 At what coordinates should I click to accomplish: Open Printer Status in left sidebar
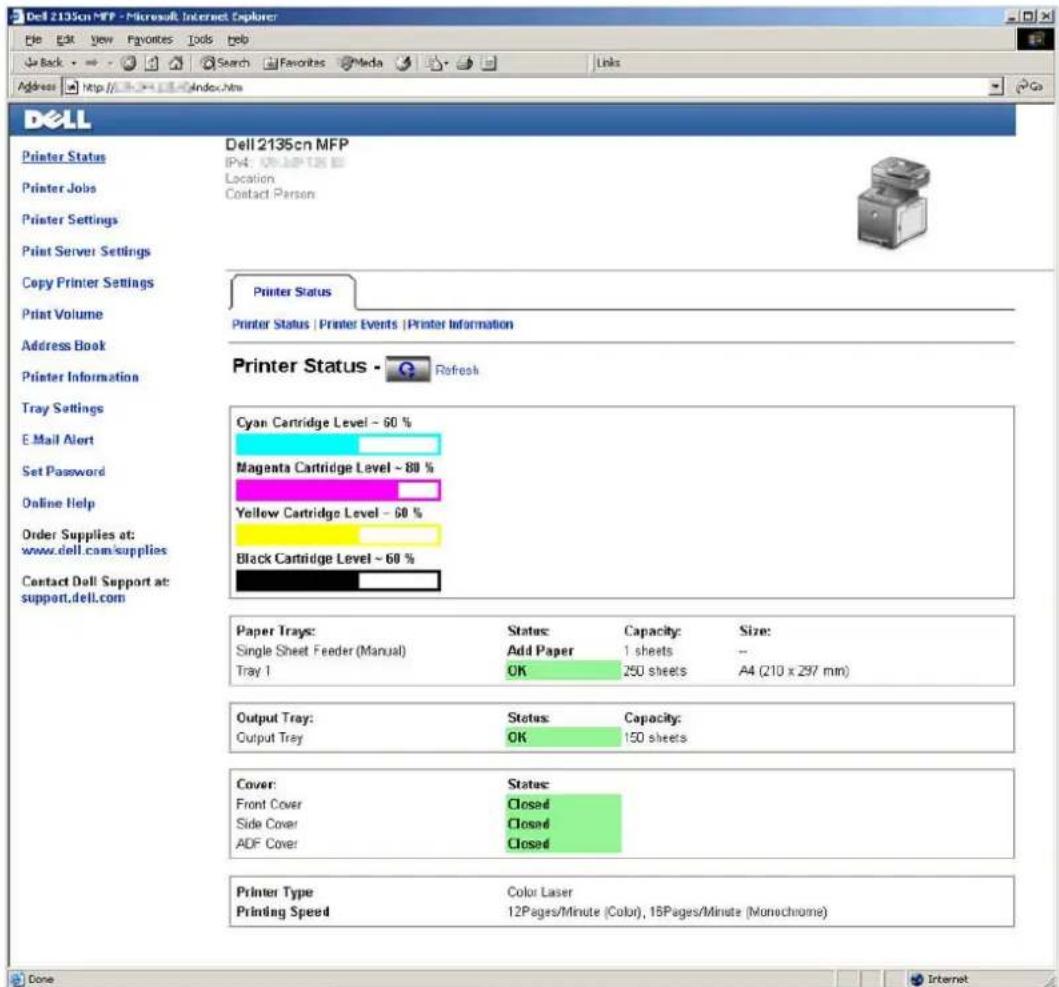63,157
